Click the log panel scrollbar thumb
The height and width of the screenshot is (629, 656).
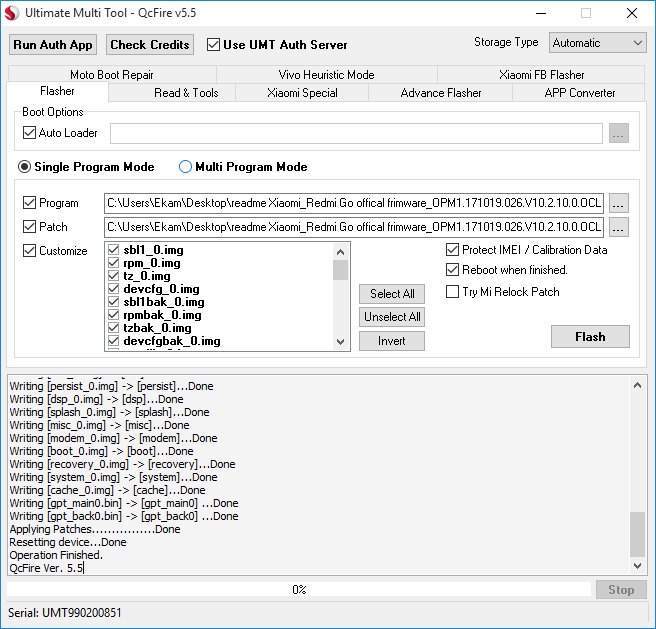638,535
